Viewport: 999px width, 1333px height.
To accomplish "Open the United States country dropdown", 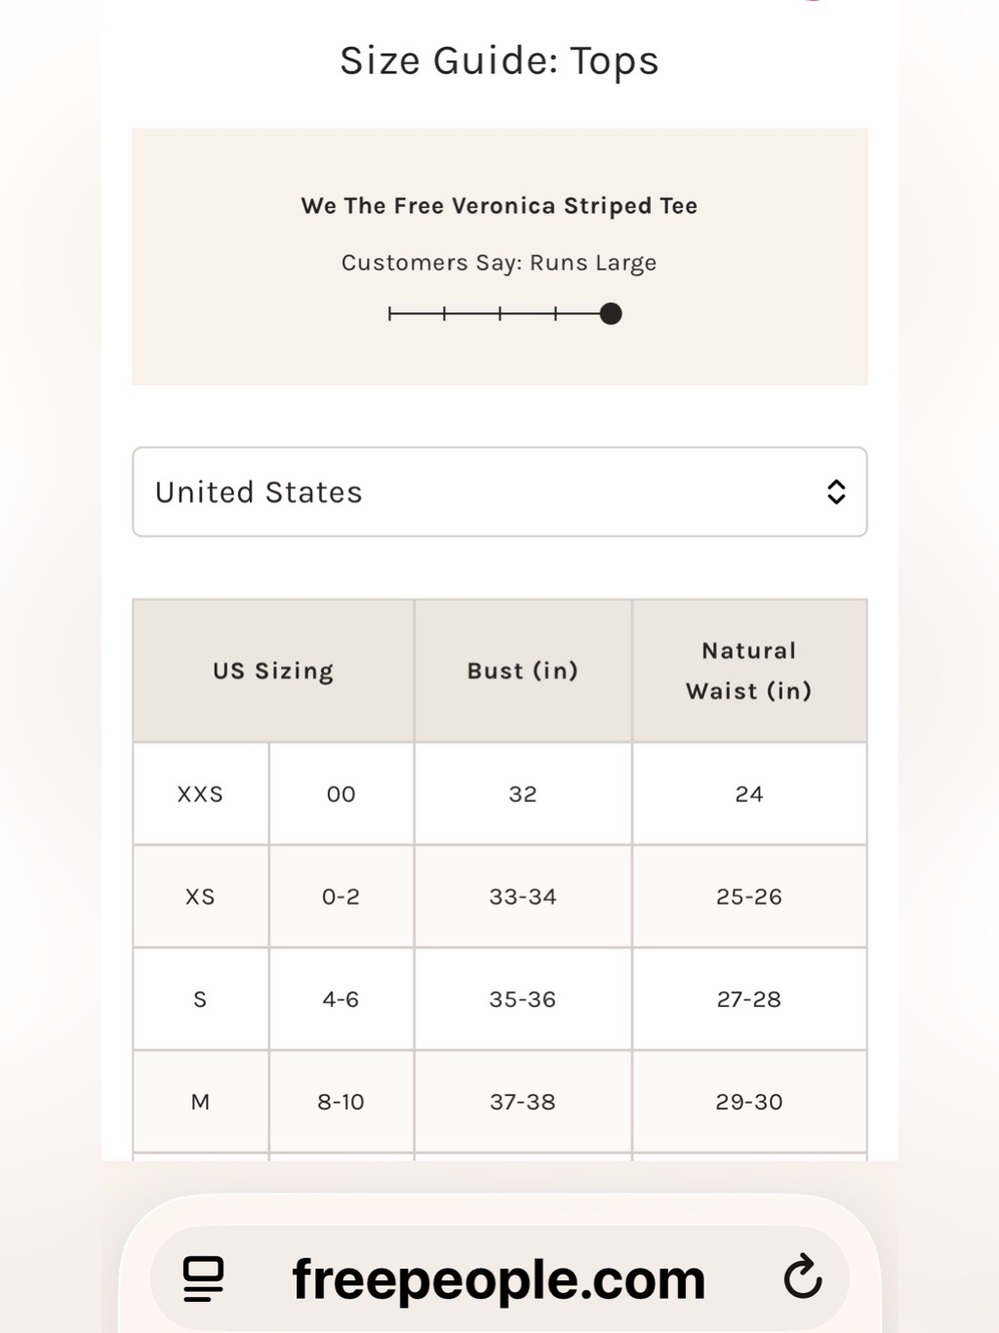I will pos(499,492).
